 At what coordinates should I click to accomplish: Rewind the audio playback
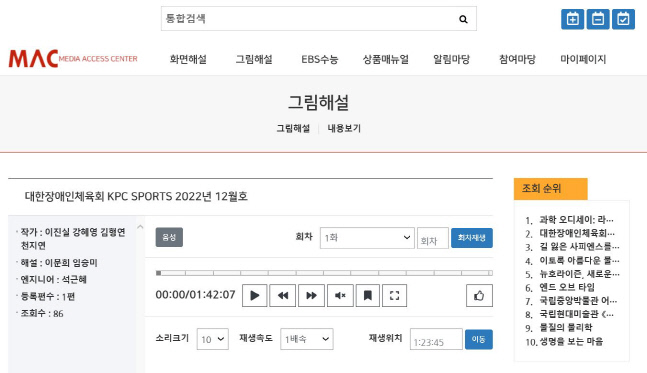click(283, 295)
